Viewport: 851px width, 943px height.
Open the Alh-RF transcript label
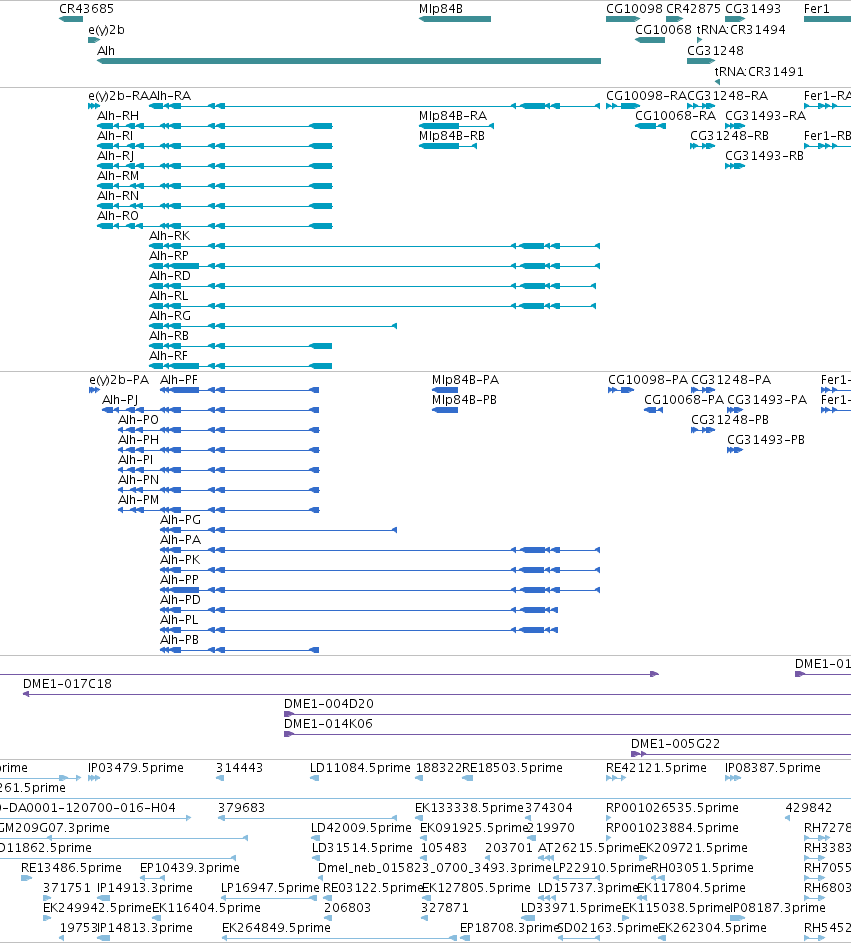tap(168, 356)
